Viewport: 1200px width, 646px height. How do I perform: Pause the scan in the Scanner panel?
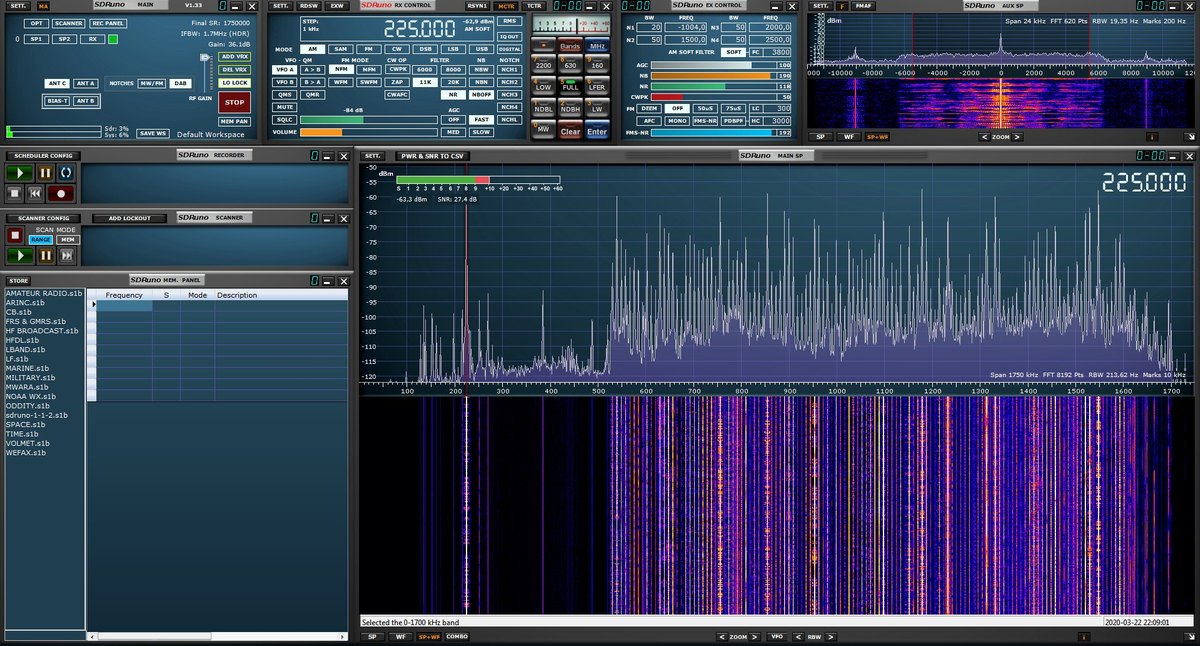(45, 256)
